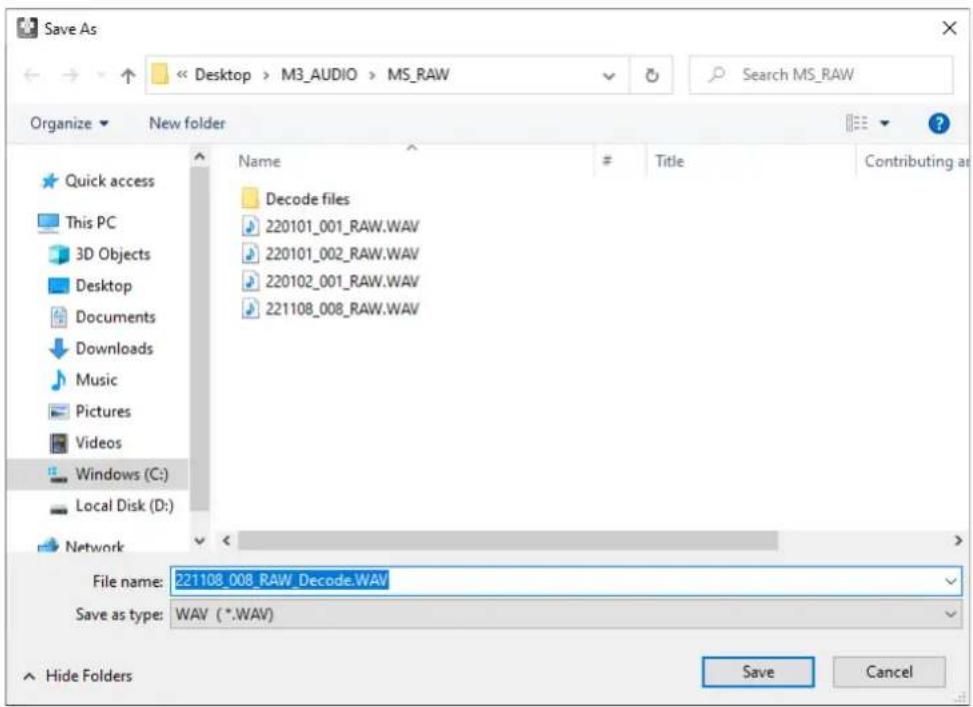Image resolution: width=973 pixels, height=707 pixels.
Task: Click the 3D Objects cube icon
Action: point(59,254)
